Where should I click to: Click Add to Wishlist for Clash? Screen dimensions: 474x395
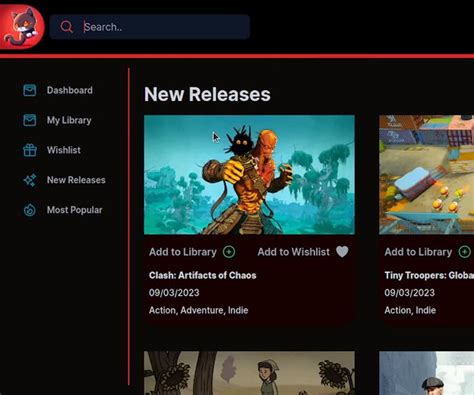point(293,252)
